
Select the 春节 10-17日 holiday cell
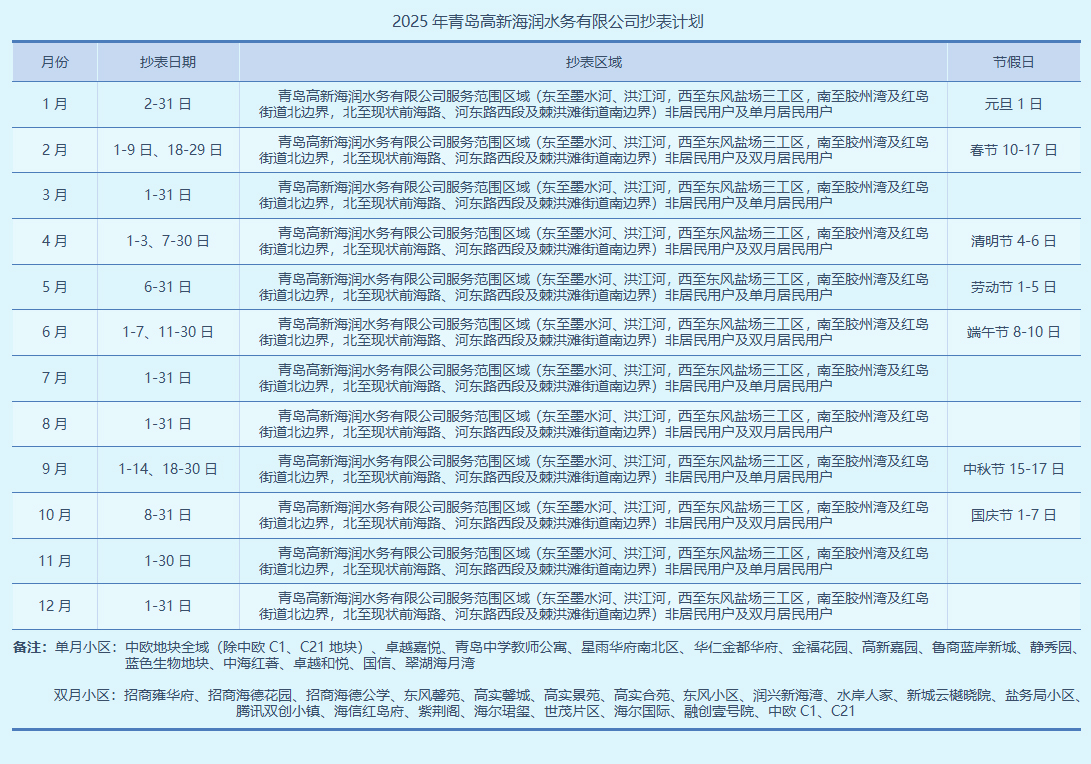[1013, 150]
